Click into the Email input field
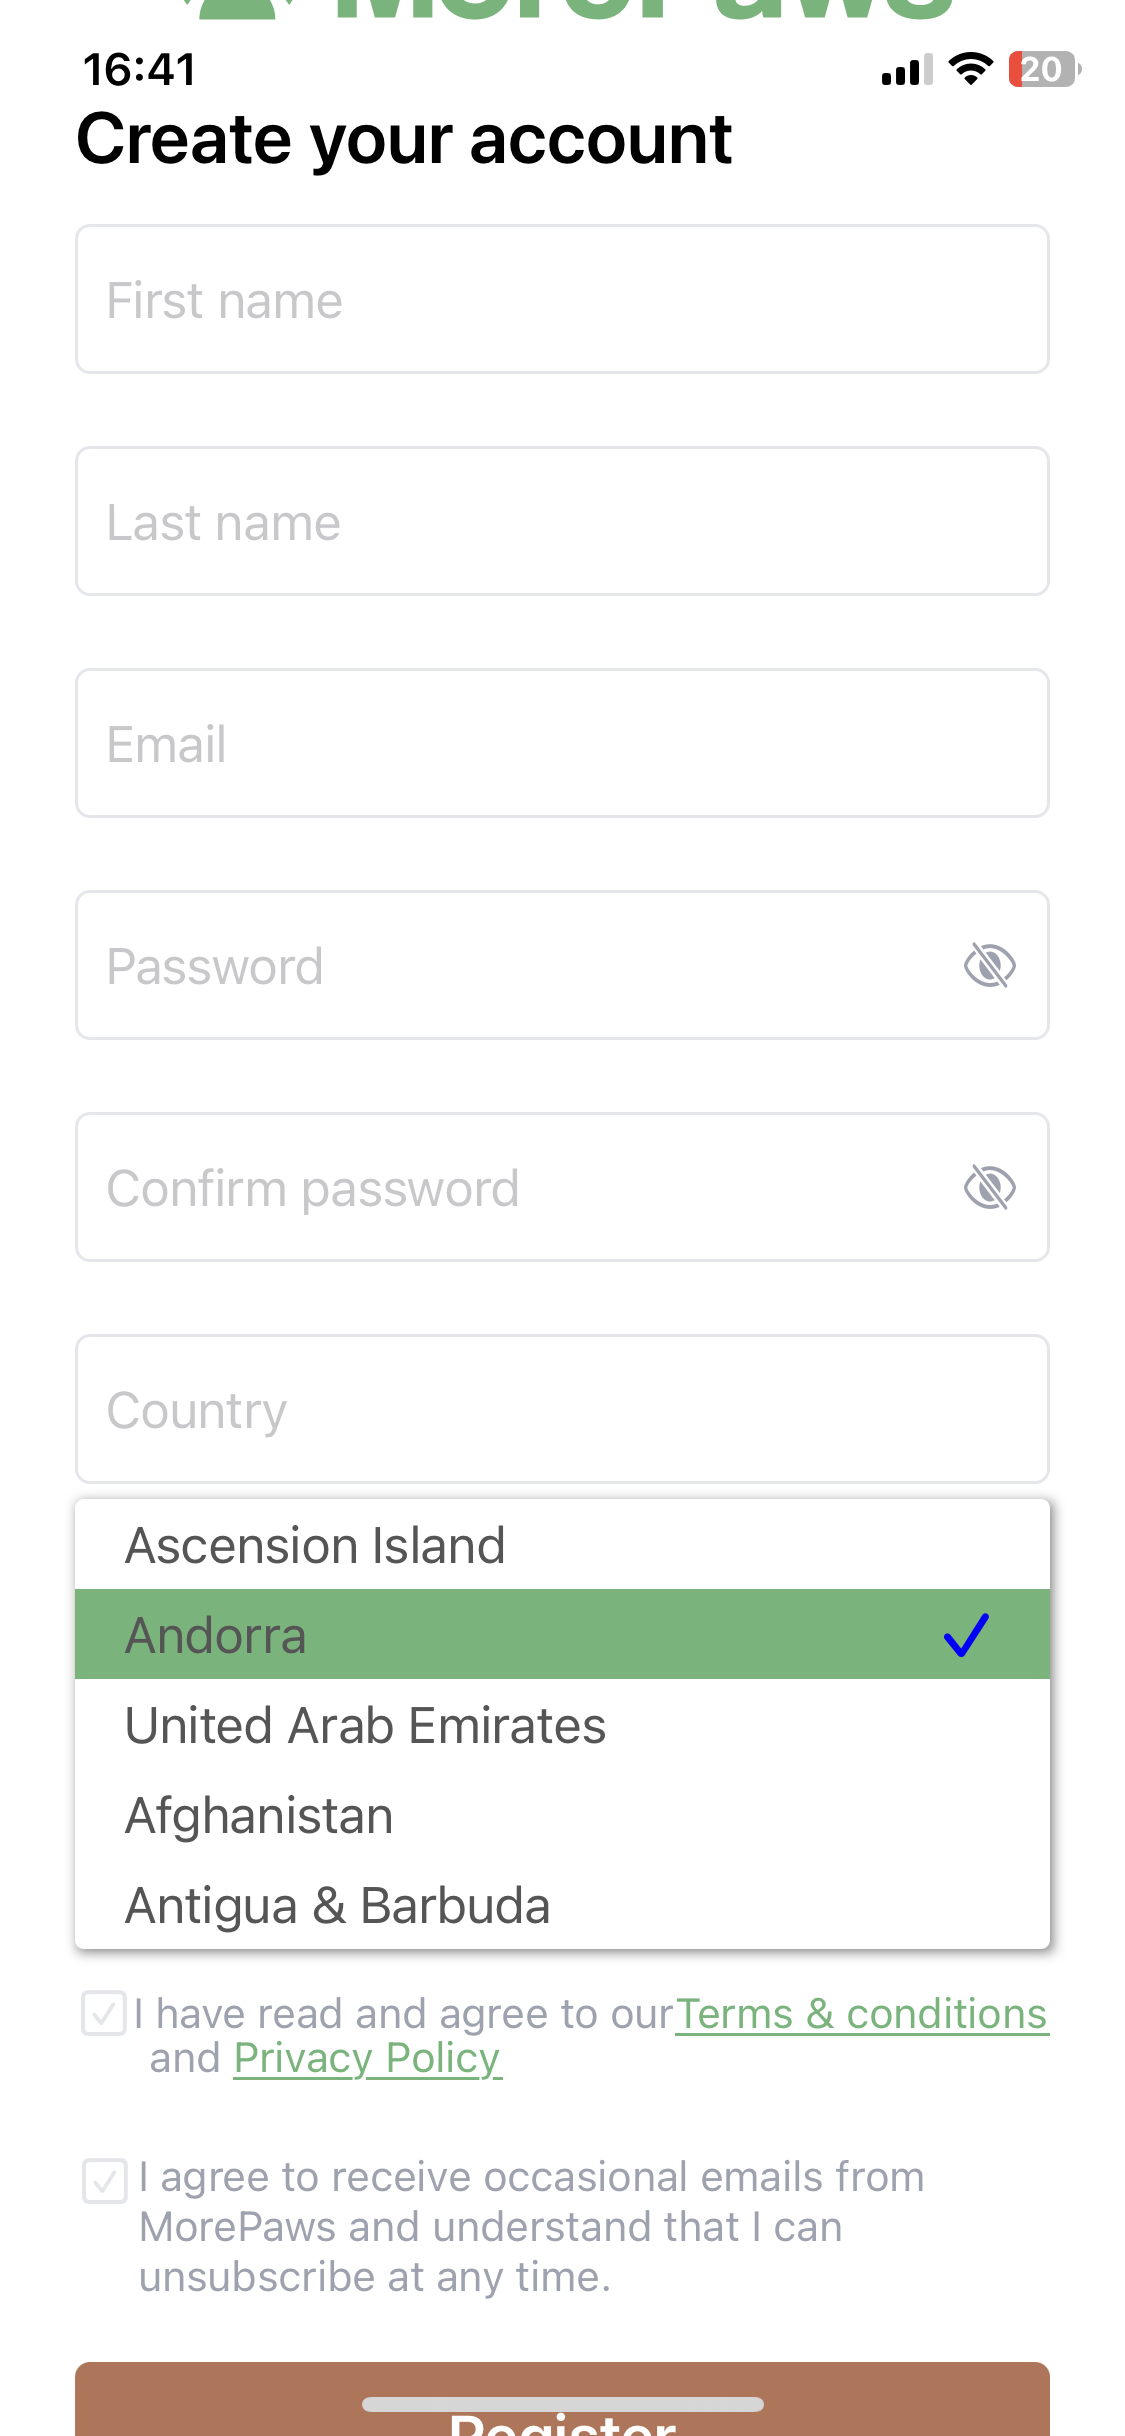This screenshot has height=2436, width=1125. pos(562,744)
